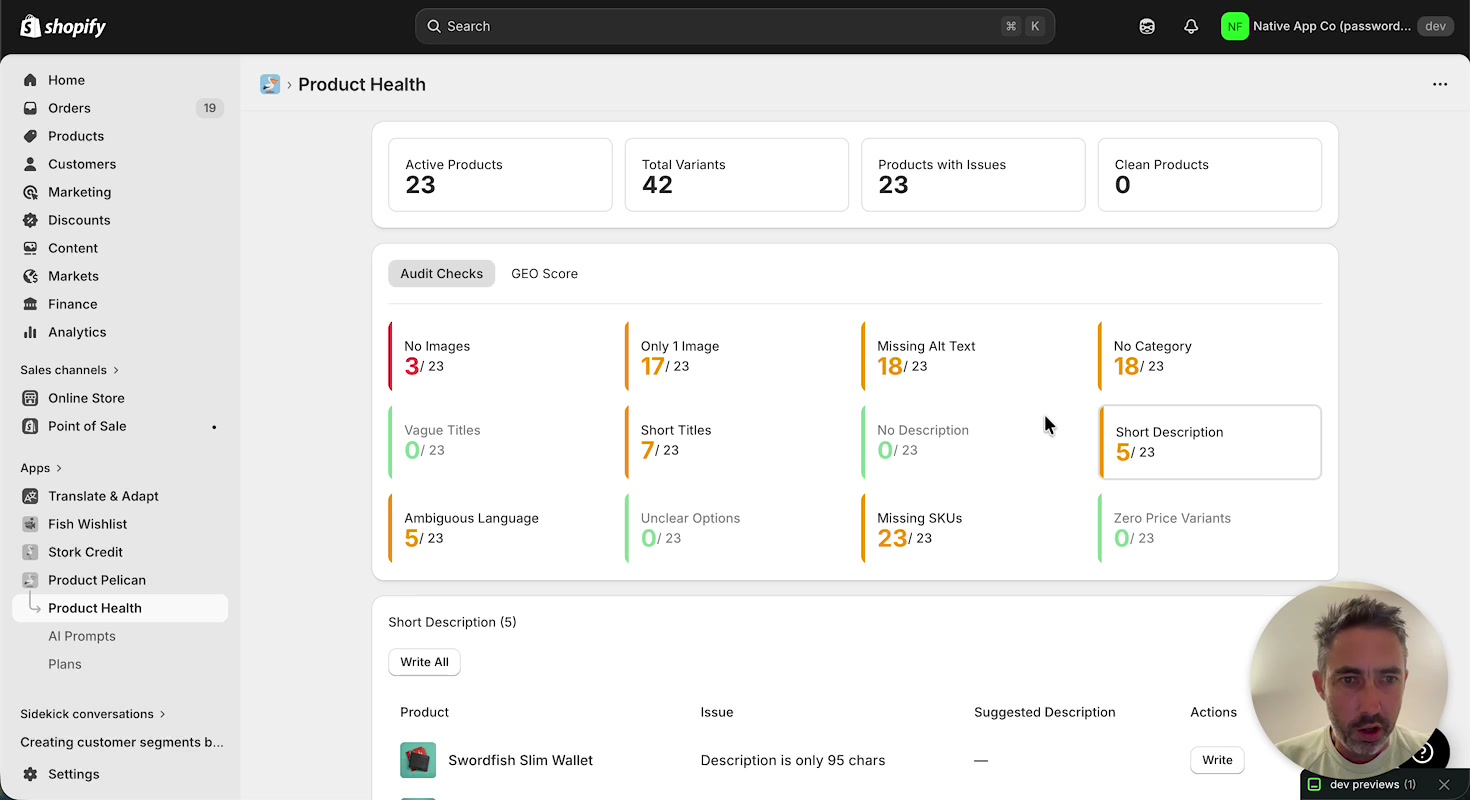Go to Home in the sidebar
The width and height of the screenshot is (1470, 800).
point(66,80)
